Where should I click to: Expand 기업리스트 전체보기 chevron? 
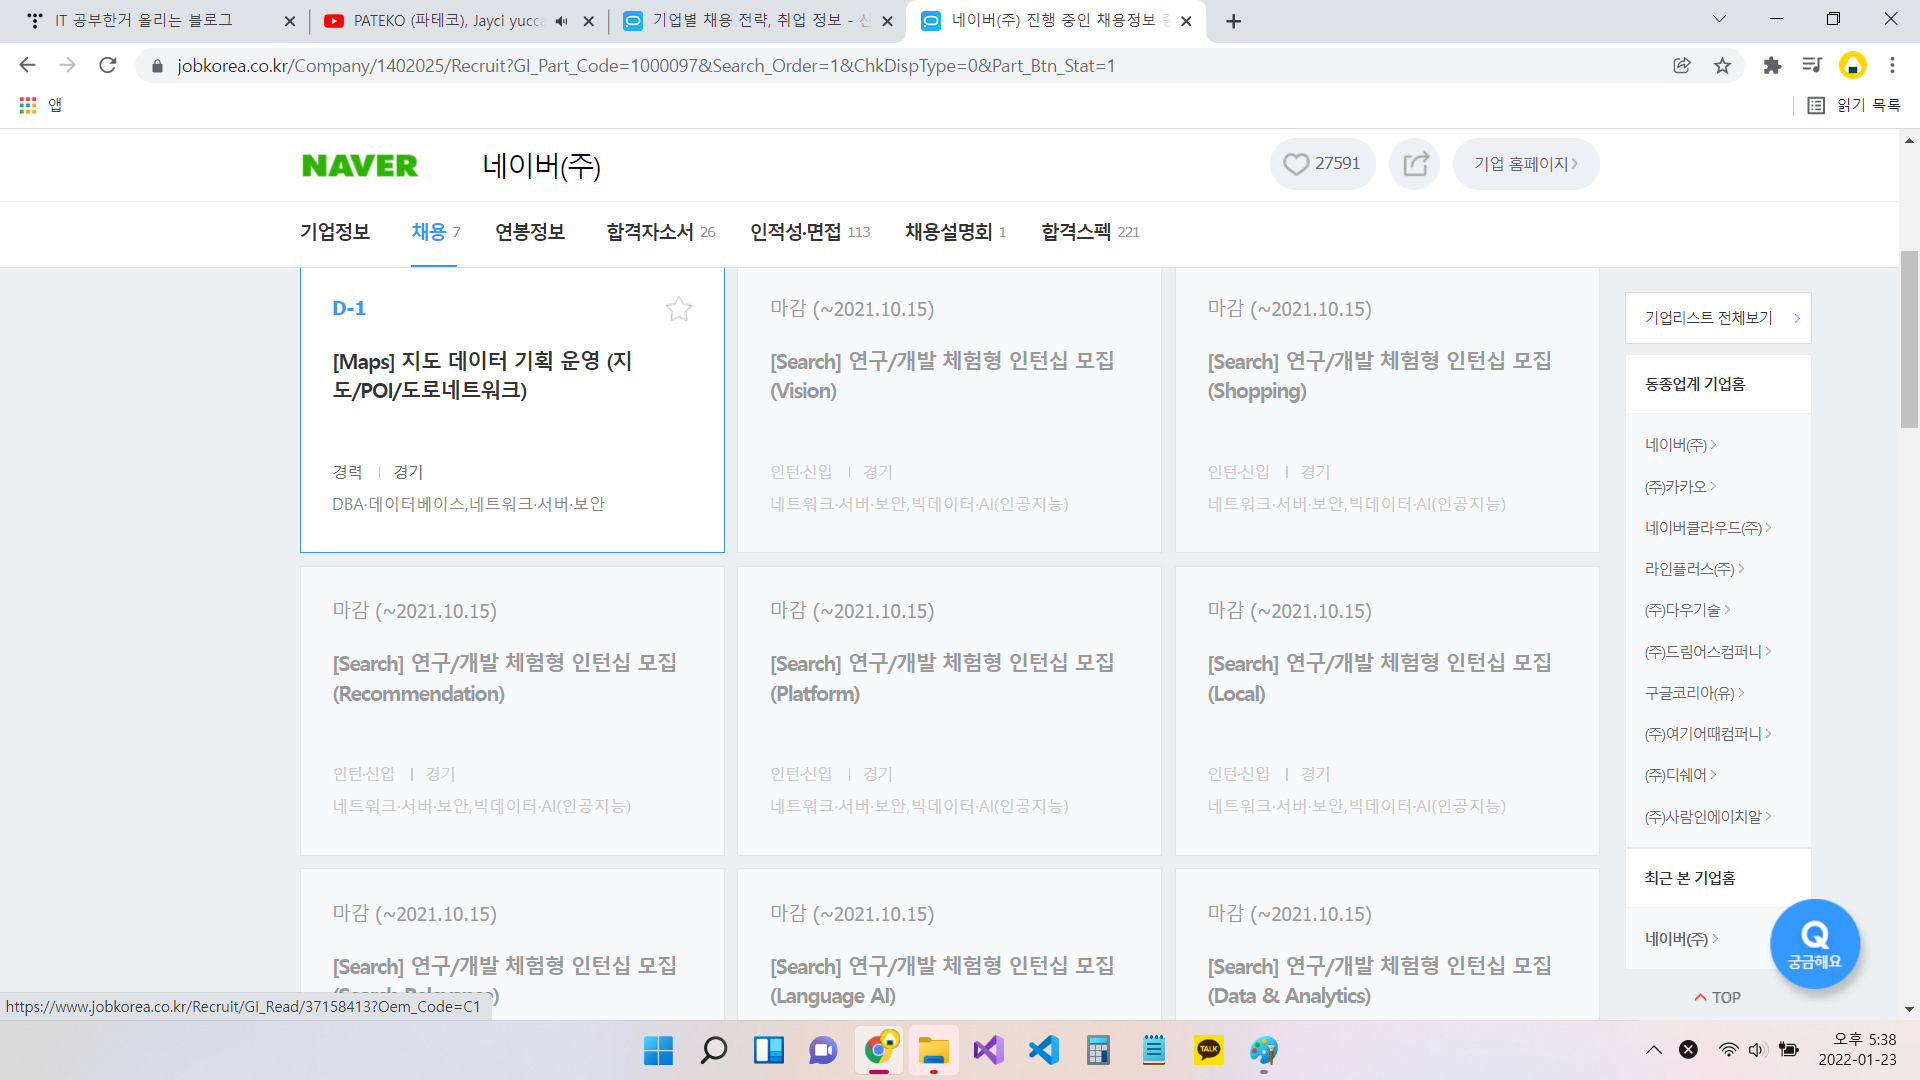[1797, 318]
